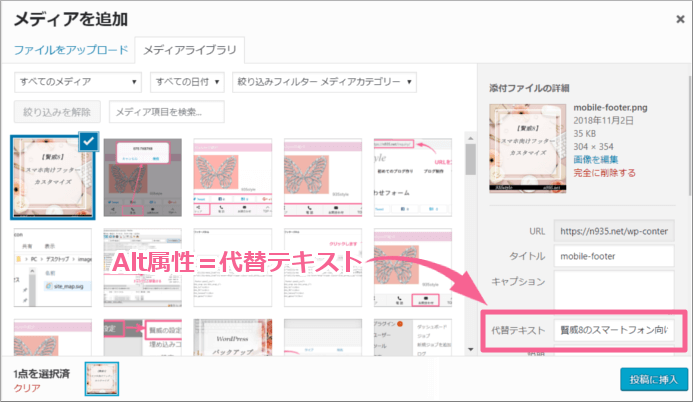Click the selected item thumbnail in the footer
This screenshot has height=402, width=693.
coord(102,379)
